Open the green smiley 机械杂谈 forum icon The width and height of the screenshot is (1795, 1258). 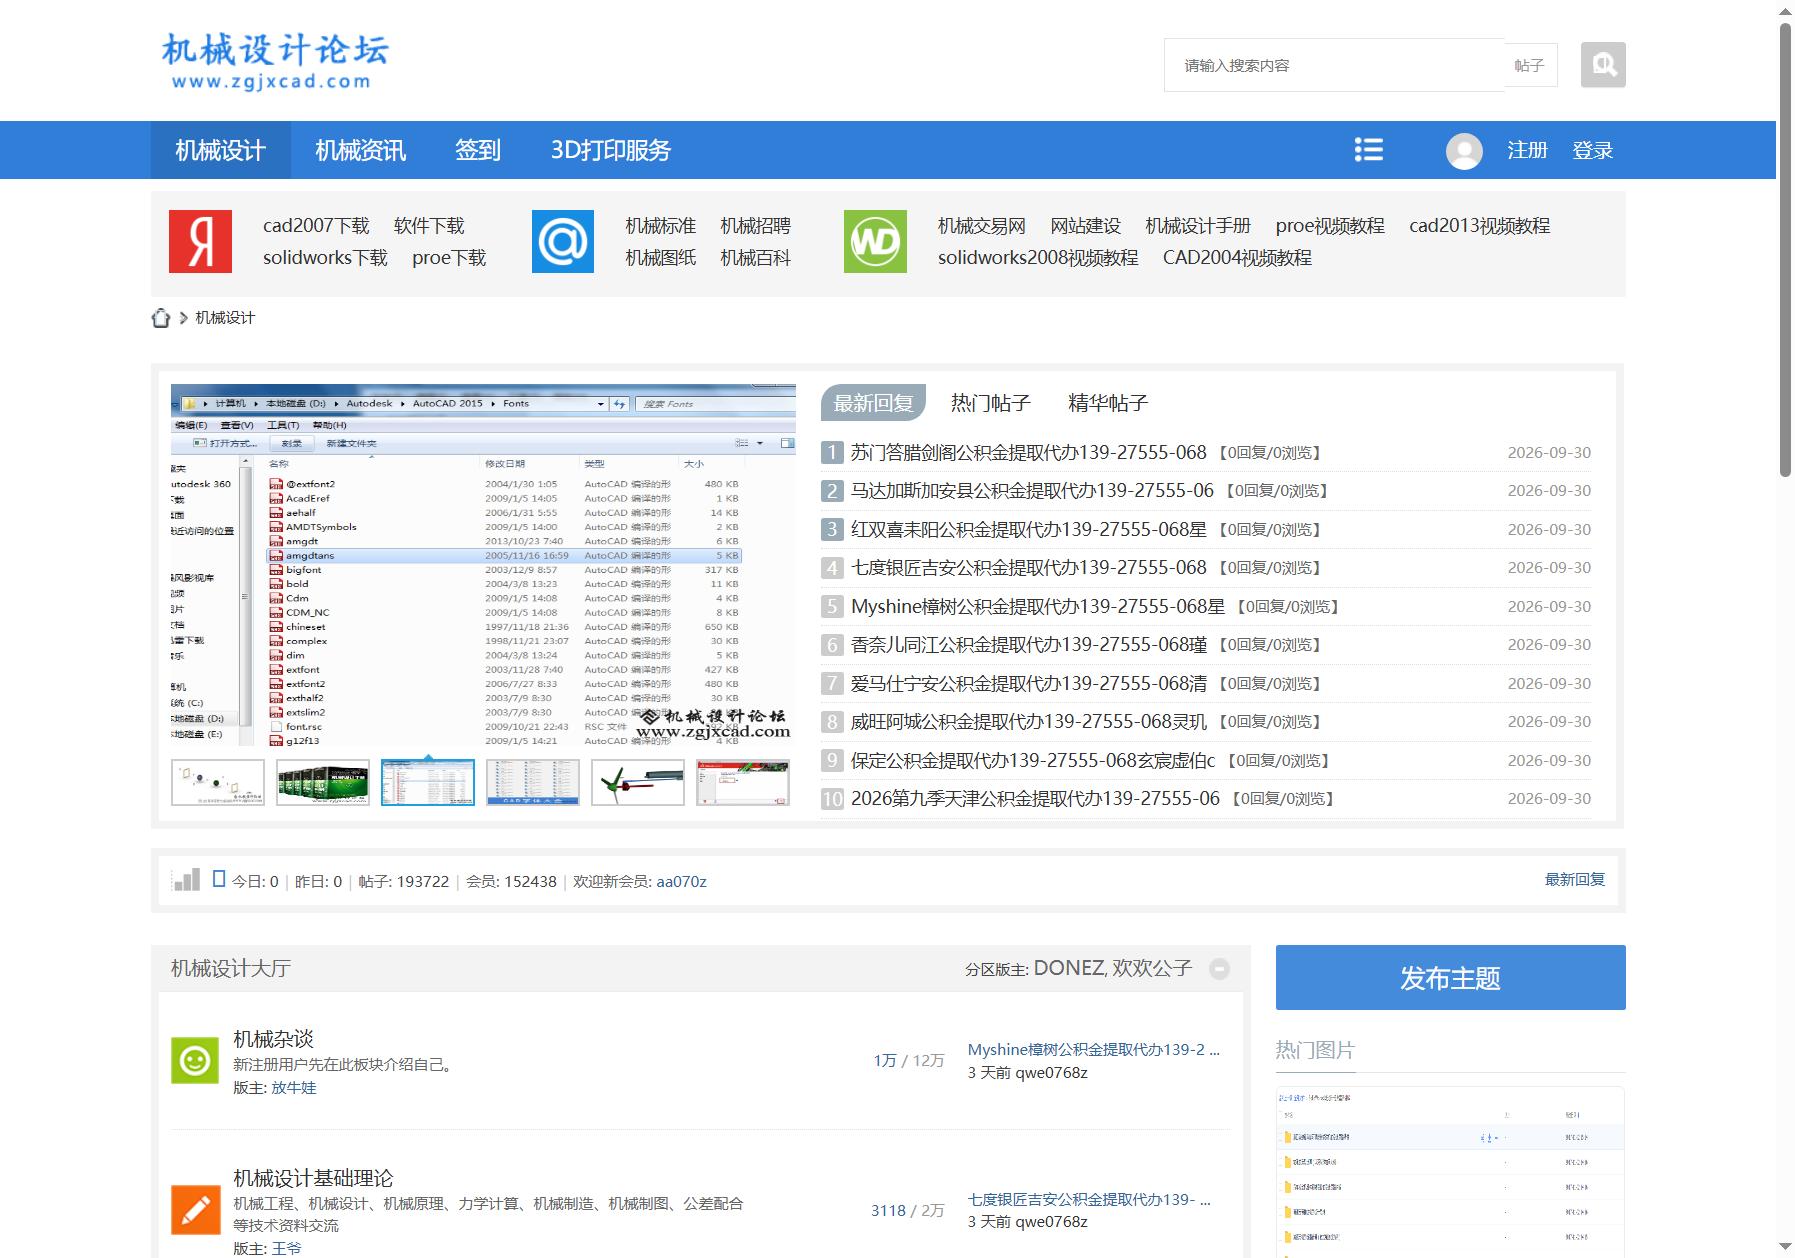(195, 1060)
